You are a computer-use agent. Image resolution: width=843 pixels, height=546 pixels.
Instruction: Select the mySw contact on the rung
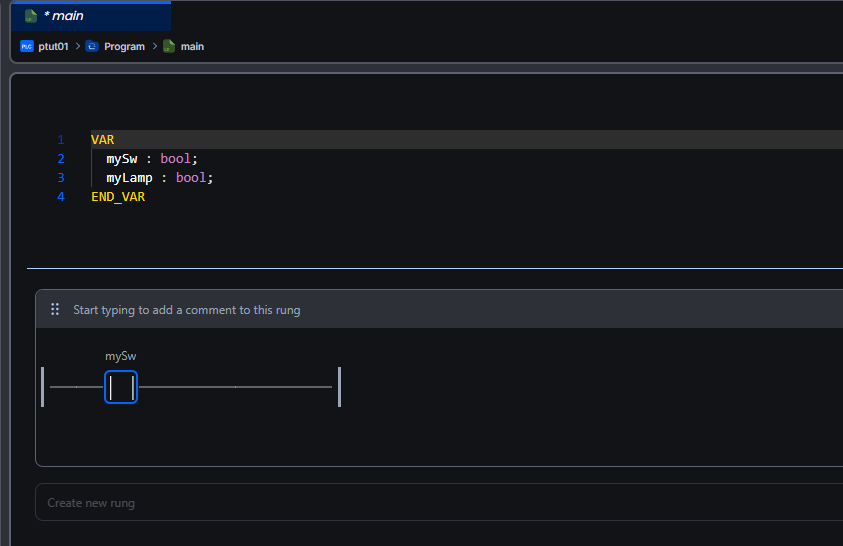(x=121, y=387)
